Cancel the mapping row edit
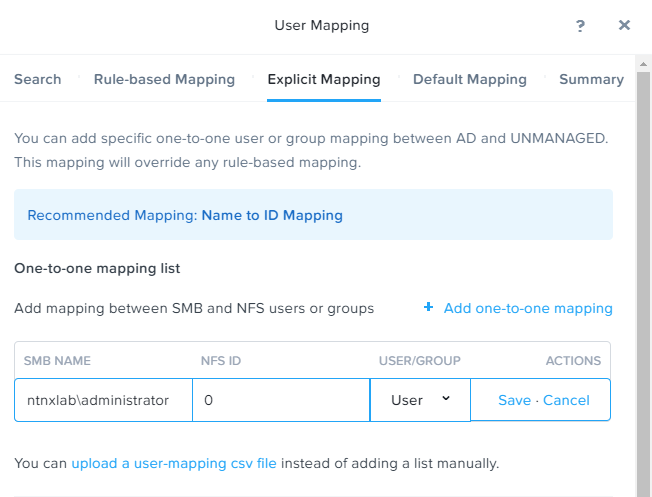The image size is (652, 497). pyautogui.click(x=566, y=400)
